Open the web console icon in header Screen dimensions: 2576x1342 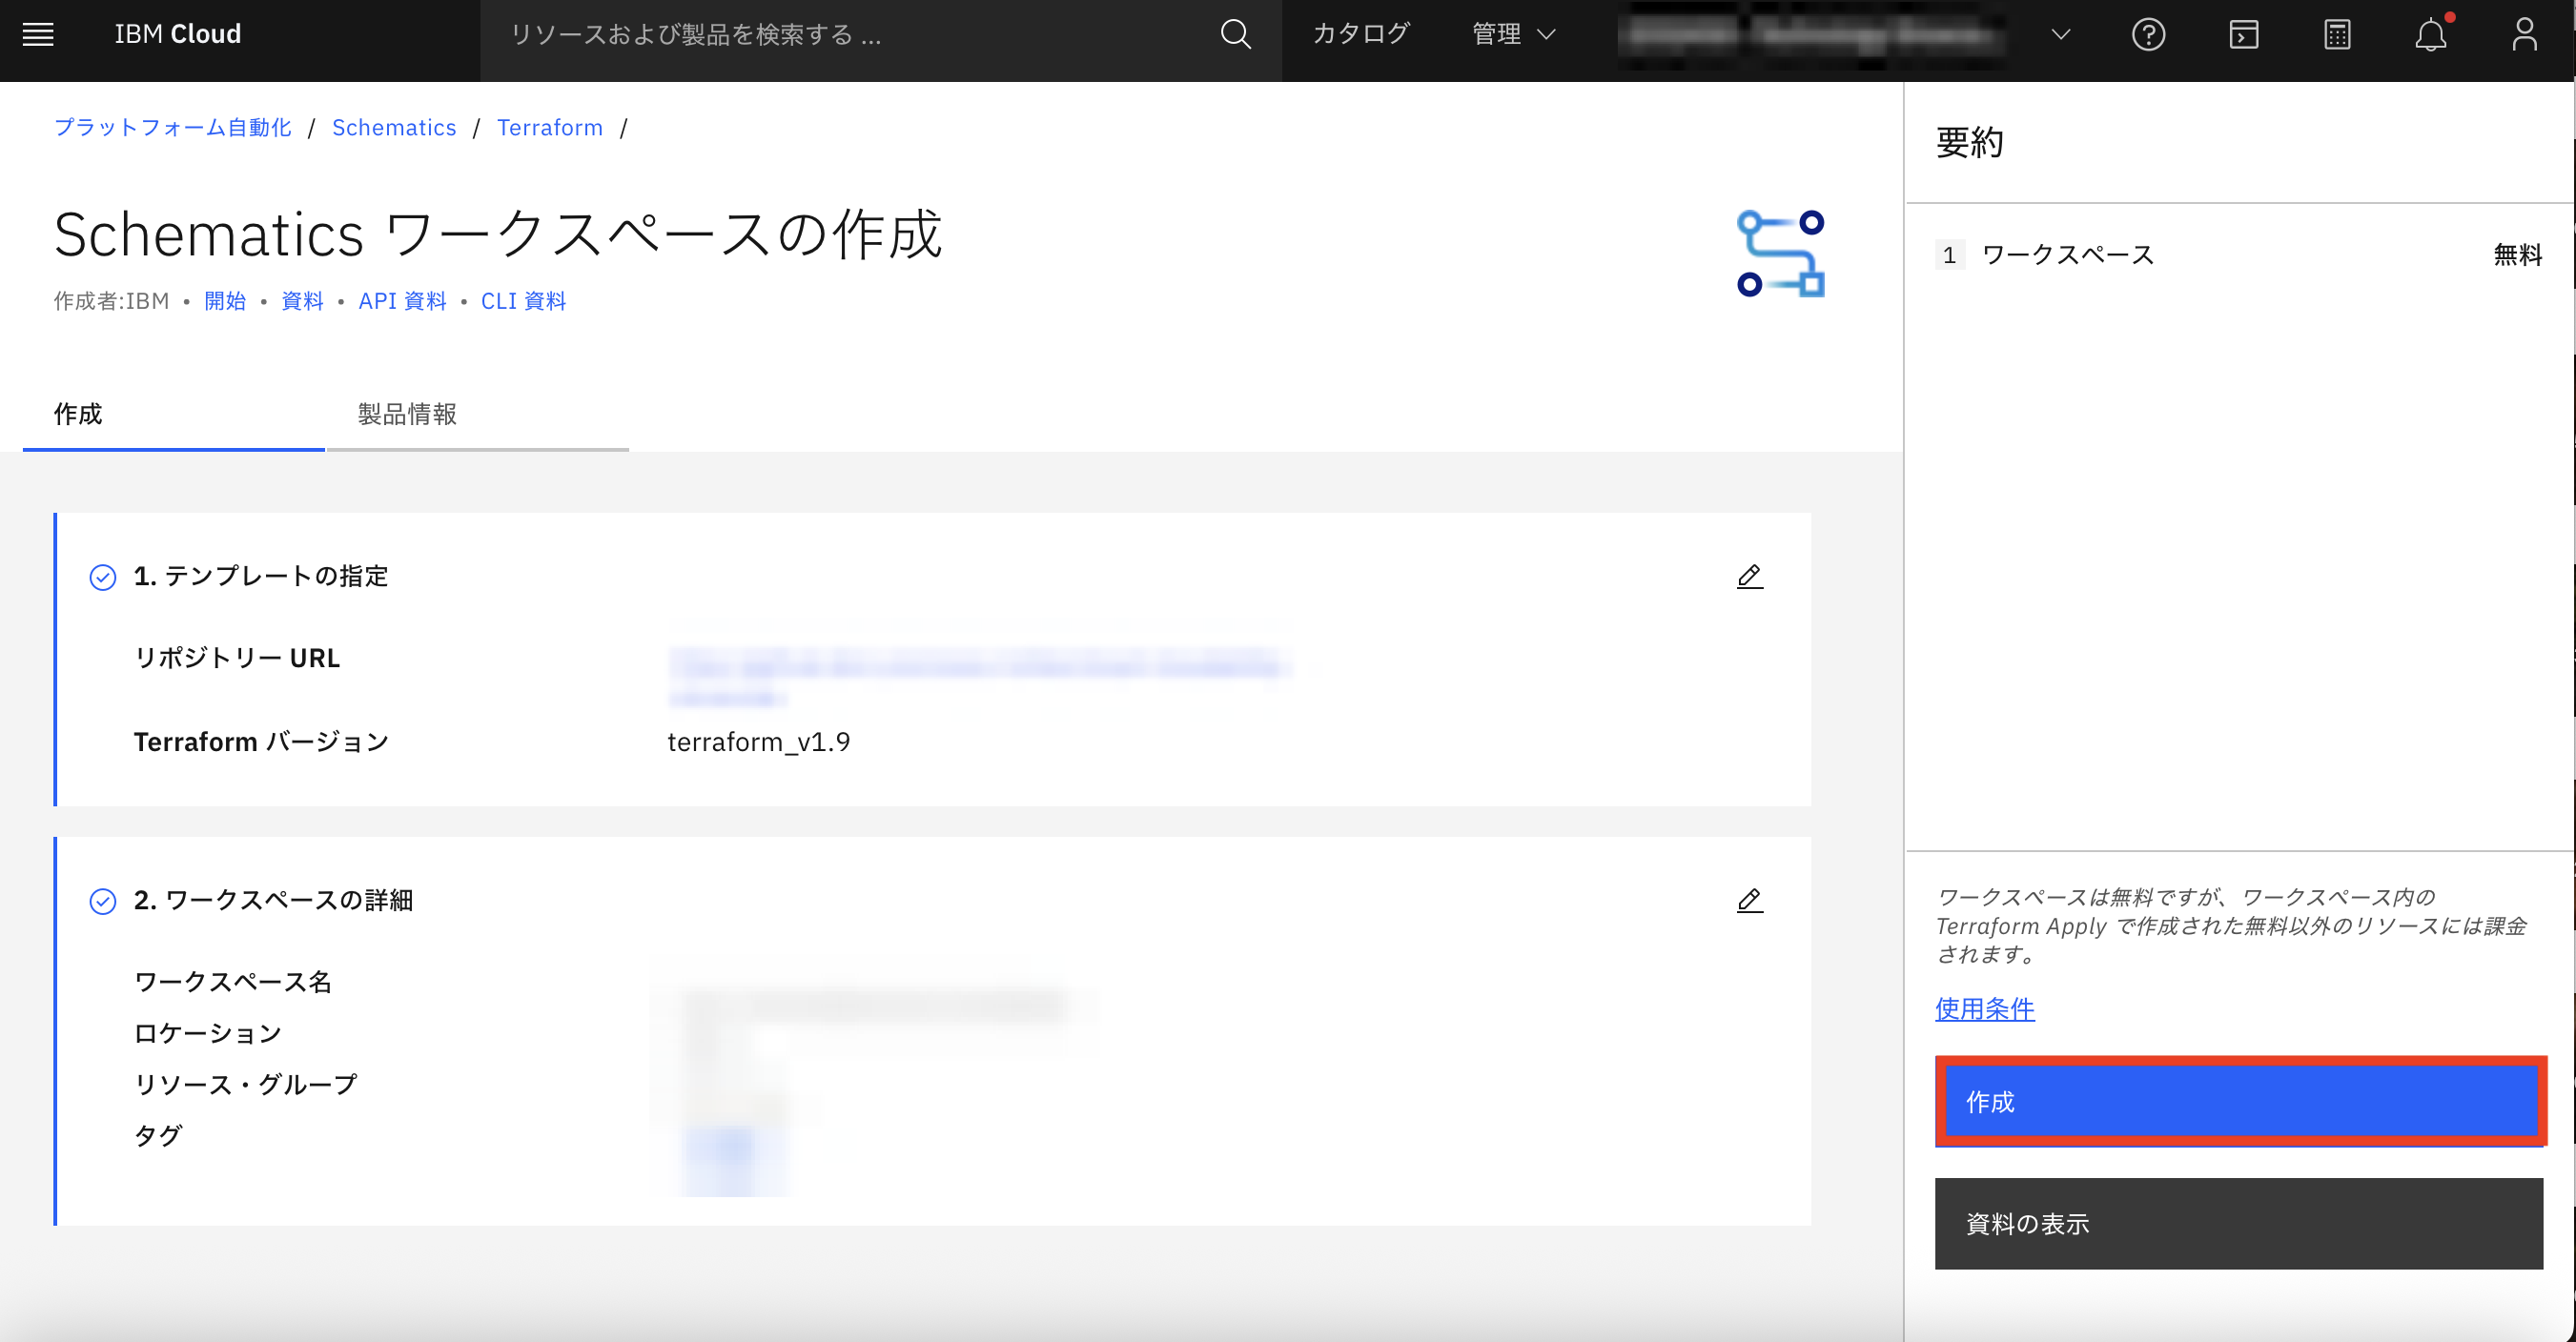coord(2243,34)
